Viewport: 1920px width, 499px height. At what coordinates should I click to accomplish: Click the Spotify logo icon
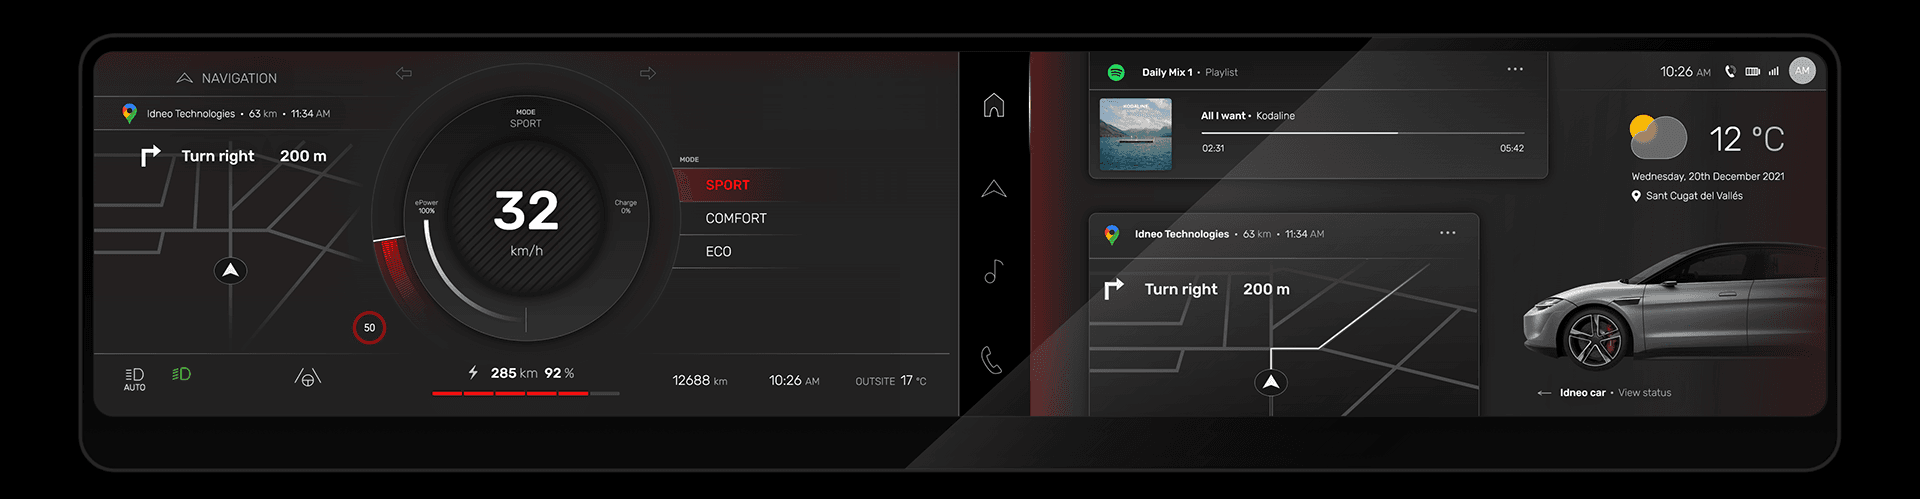tap(1116, 72)
